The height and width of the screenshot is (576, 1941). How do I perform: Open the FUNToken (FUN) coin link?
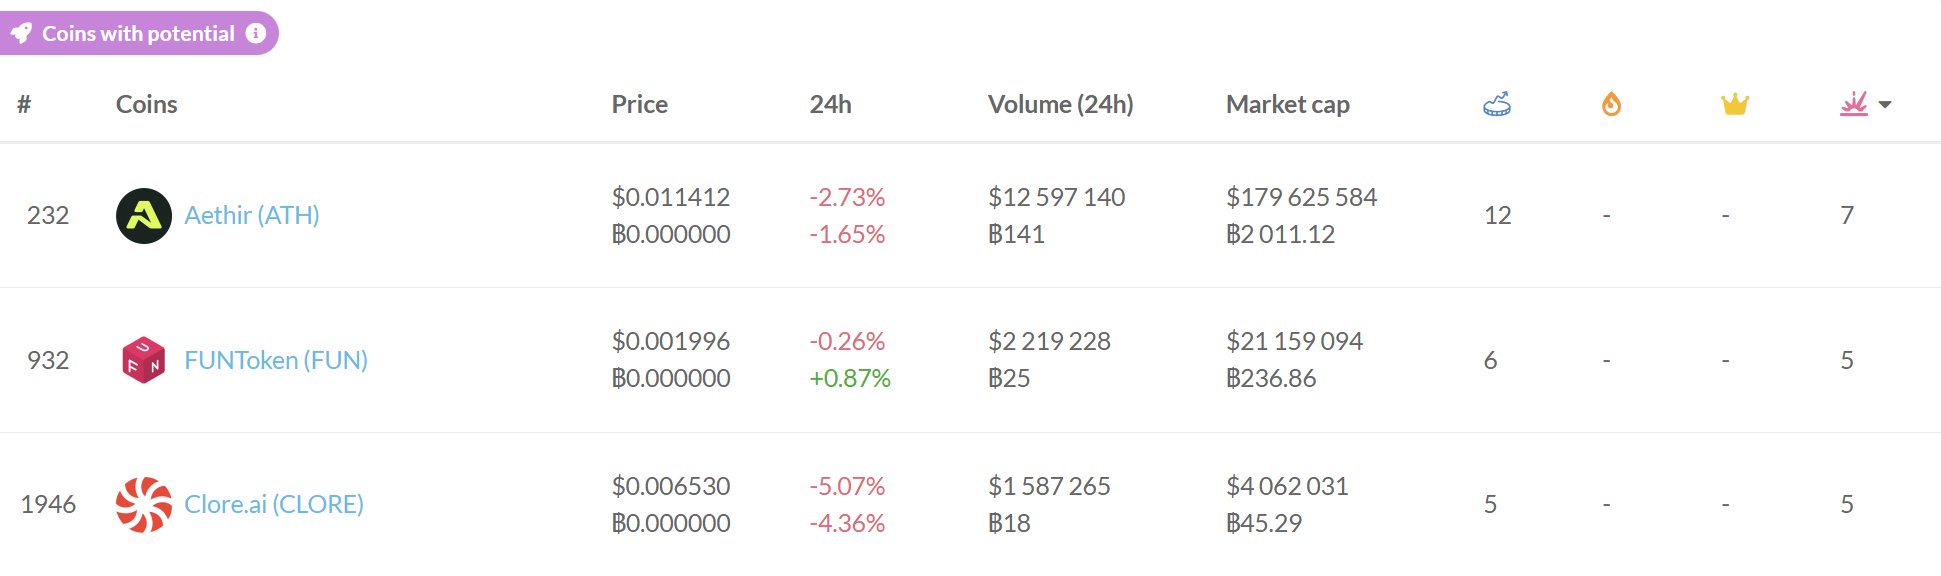point(276,360)
